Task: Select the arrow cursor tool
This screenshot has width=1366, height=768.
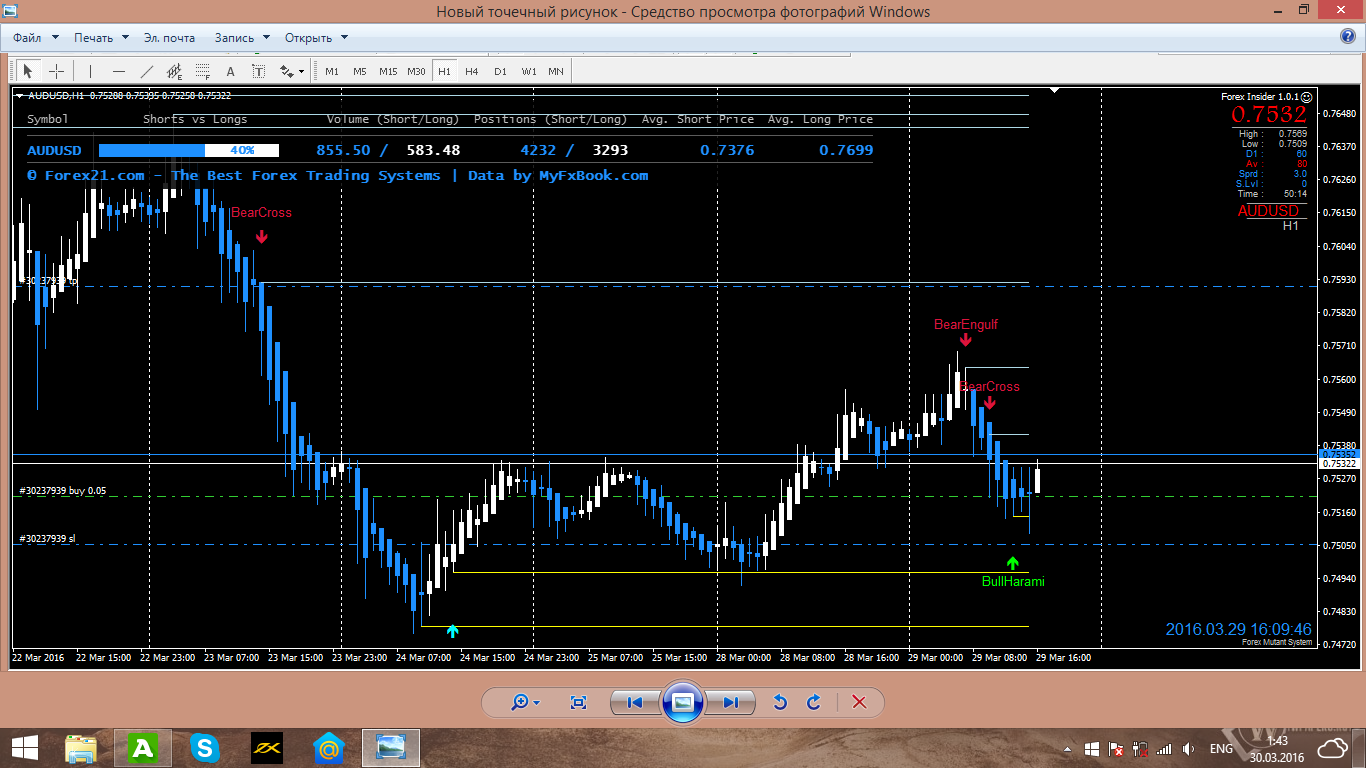Action: coord(28,71)
